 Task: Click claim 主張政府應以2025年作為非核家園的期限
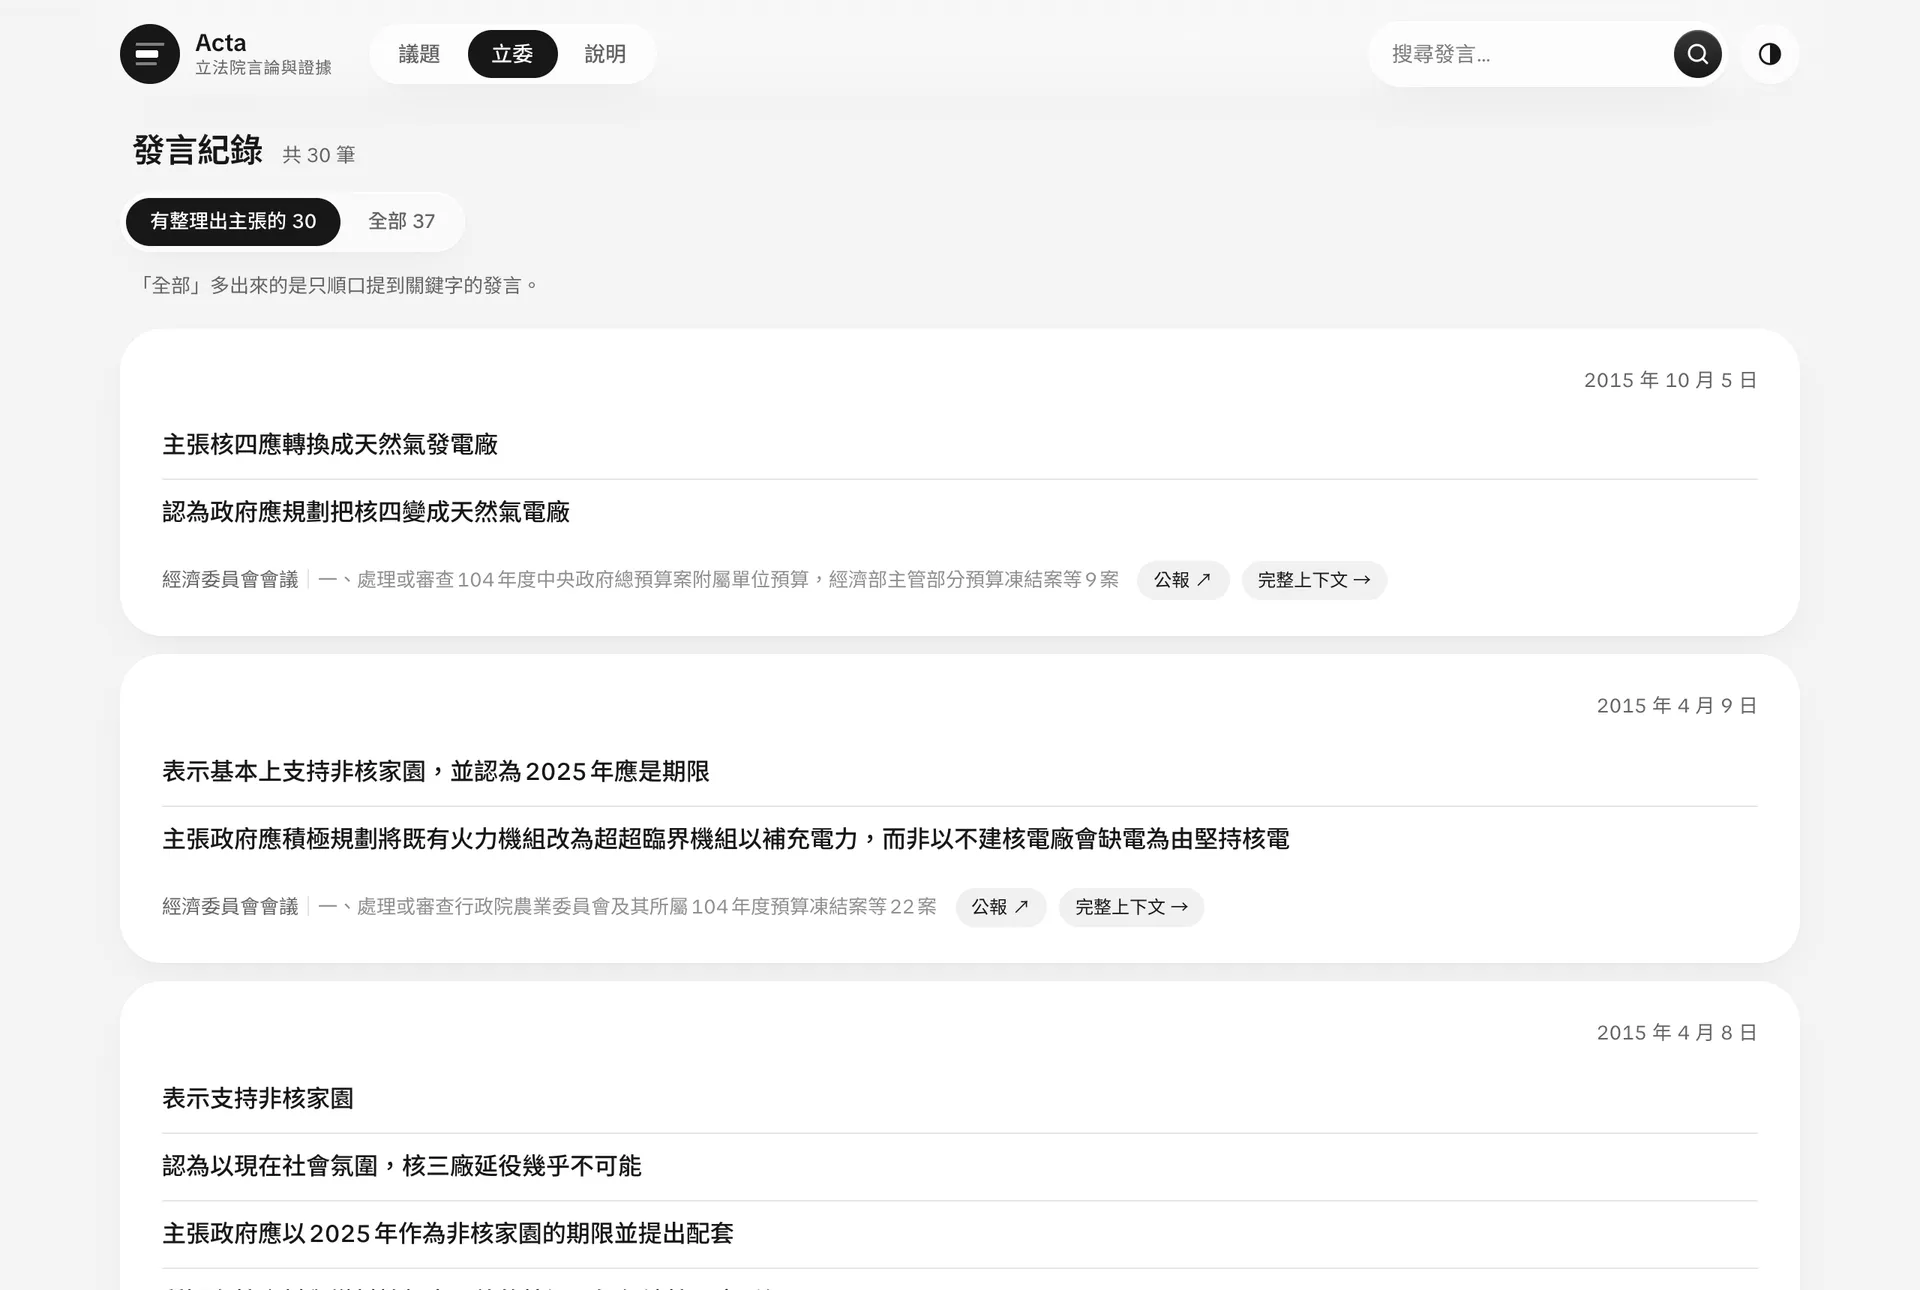pyautogui.click(x=448, y=1234)
